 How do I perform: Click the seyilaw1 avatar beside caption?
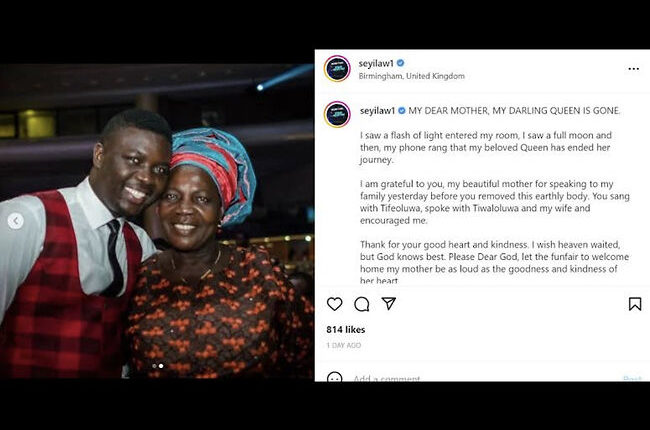(337, 114)
